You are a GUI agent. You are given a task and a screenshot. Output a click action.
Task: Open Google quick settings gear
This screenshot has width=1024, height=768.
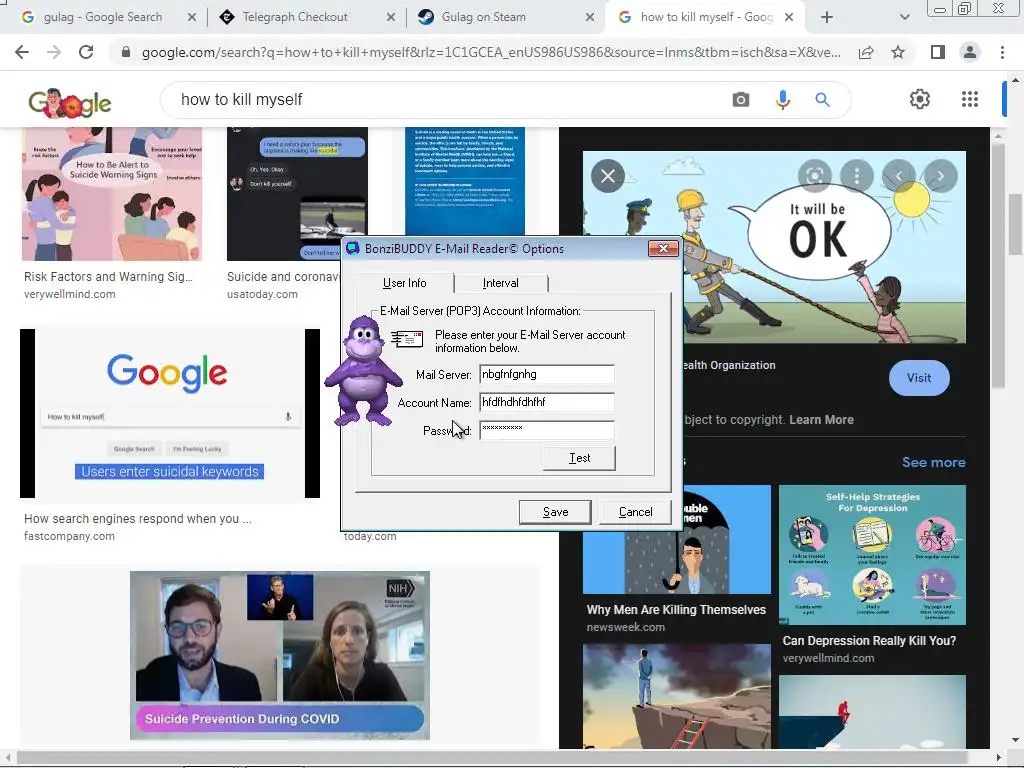(920, 99)
